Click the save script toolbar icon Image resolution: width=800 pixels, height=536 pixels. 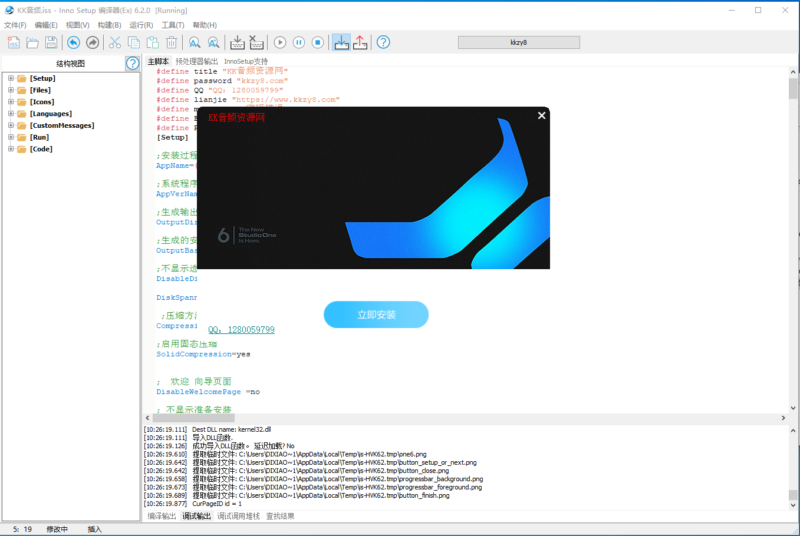(x=50, y=42)
